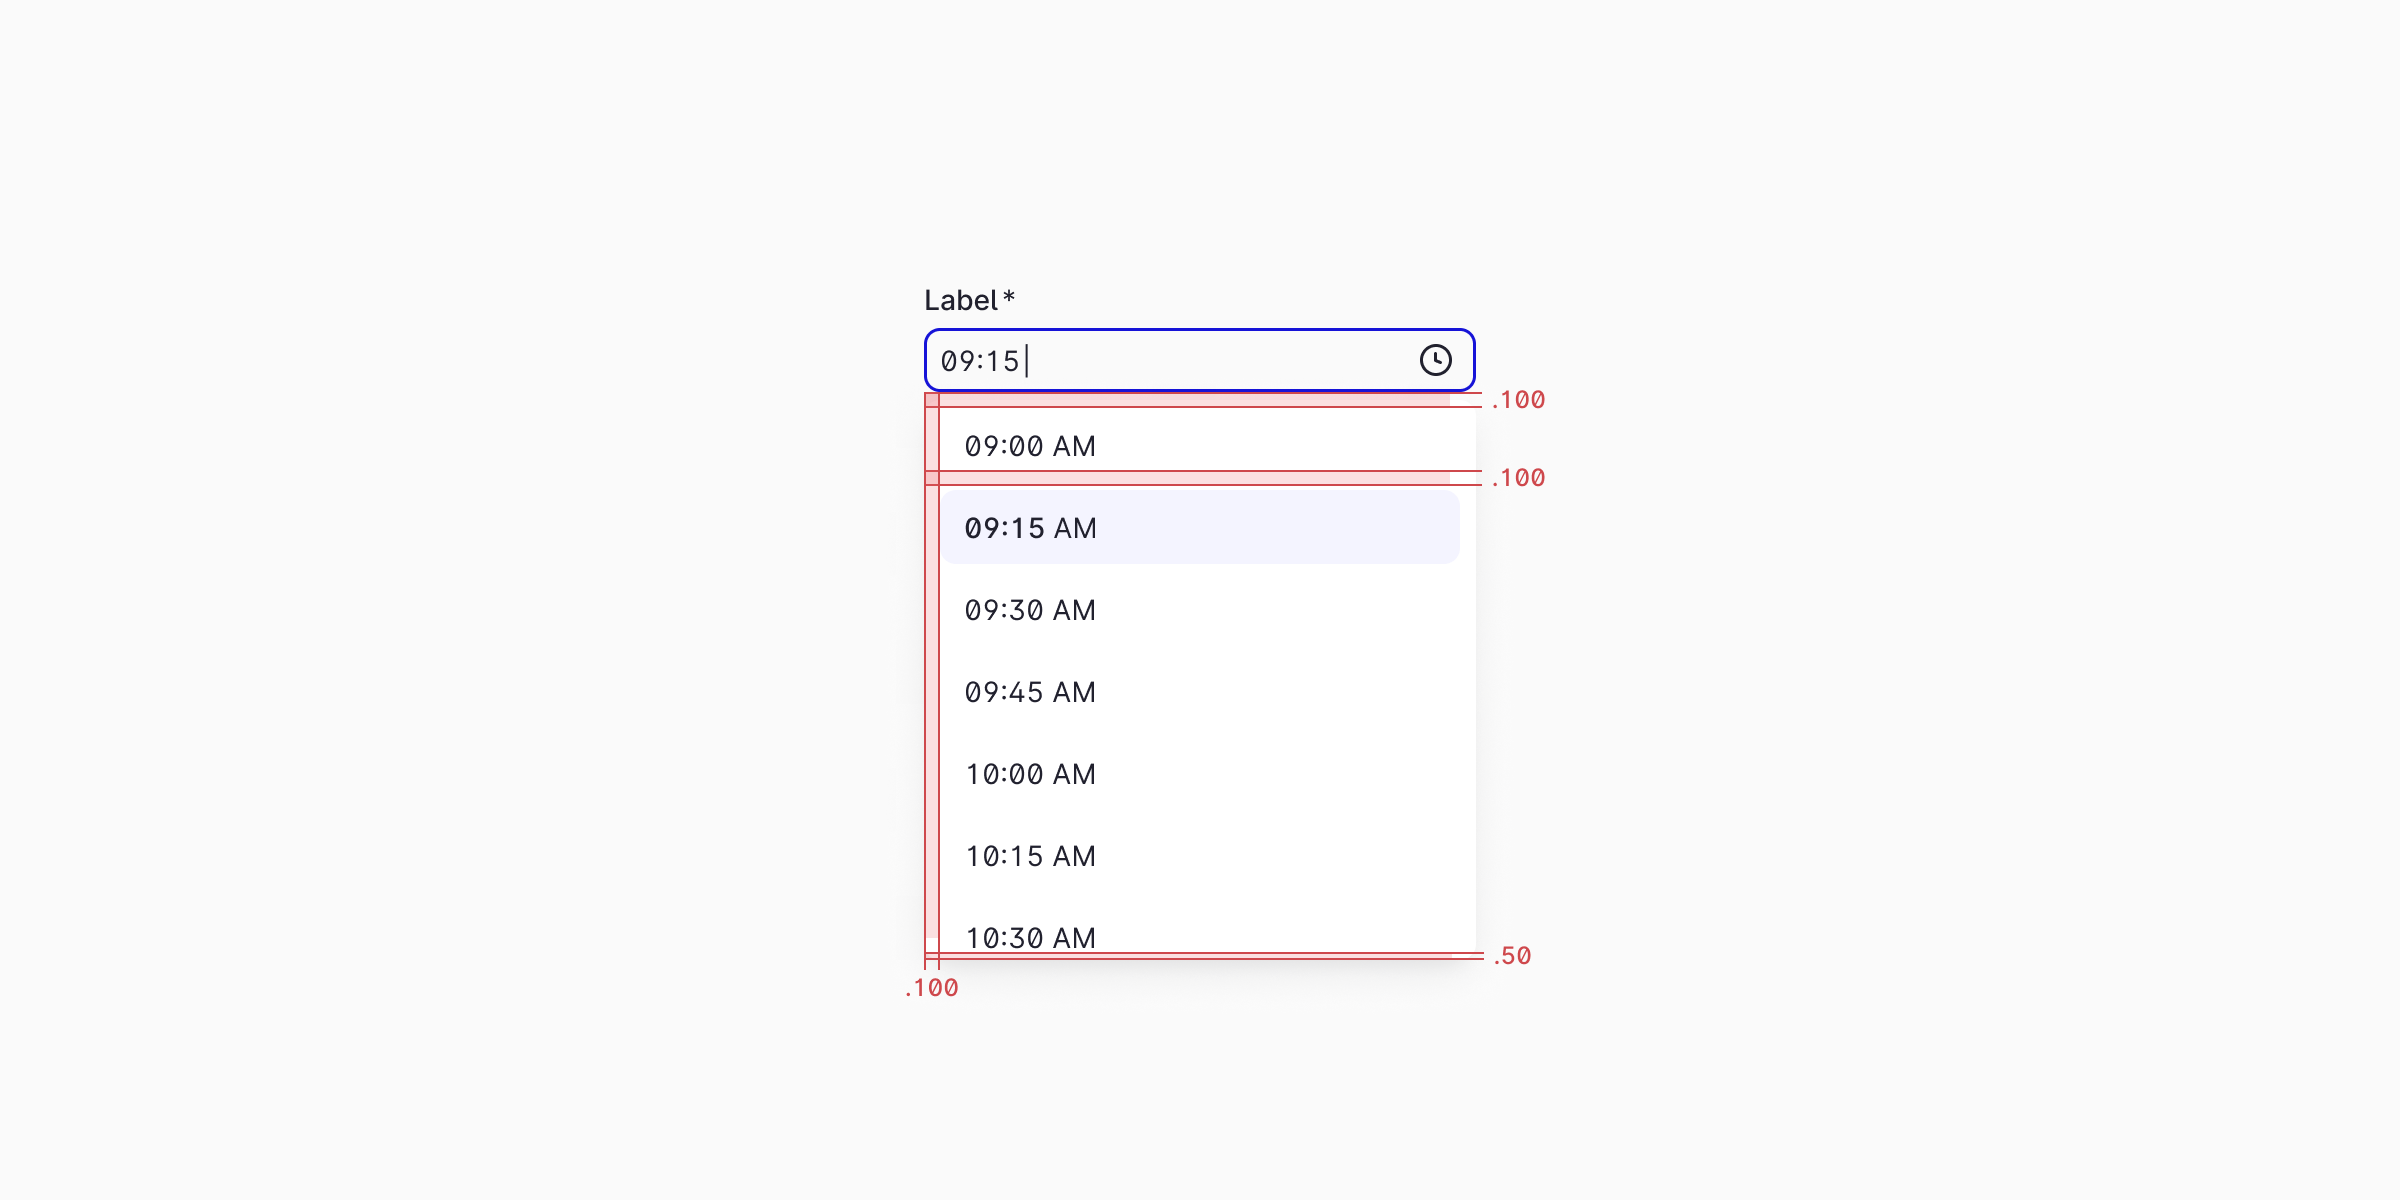
Task: Click the Label text above the field
Action: point(963,297)
